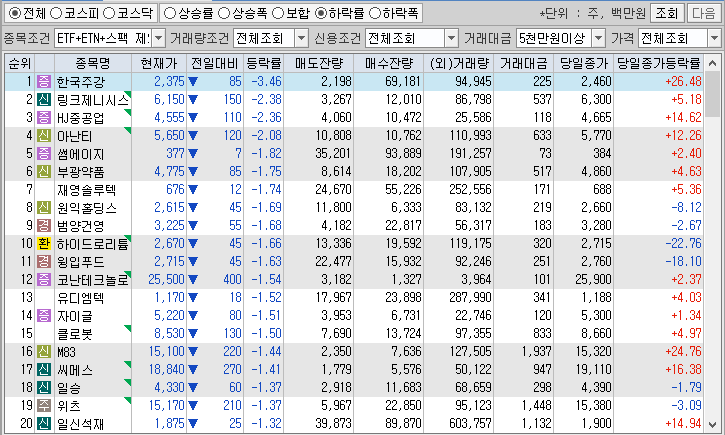Click the 증 badge icon for HJ중공업
The width and height of the screenshot is (725, 435).
point(43,118)
